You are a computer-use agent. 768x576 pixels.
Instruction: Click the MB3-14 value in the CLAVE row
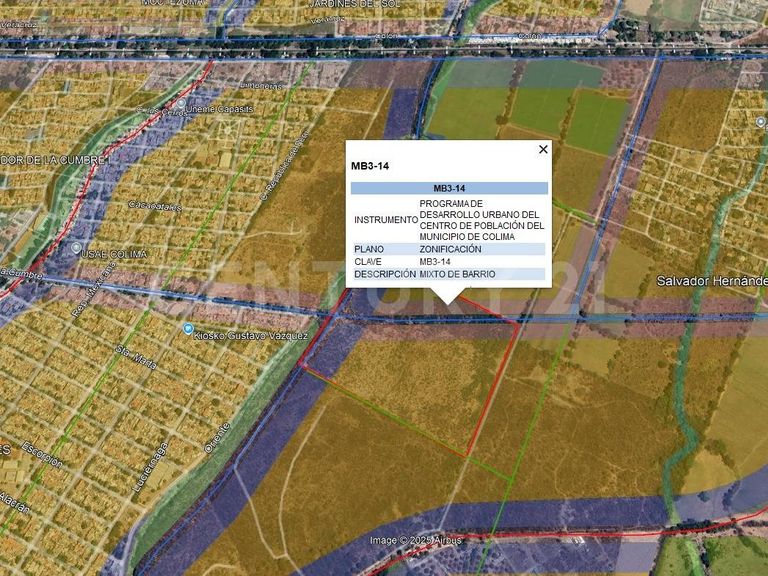click(x=434, y=262)
